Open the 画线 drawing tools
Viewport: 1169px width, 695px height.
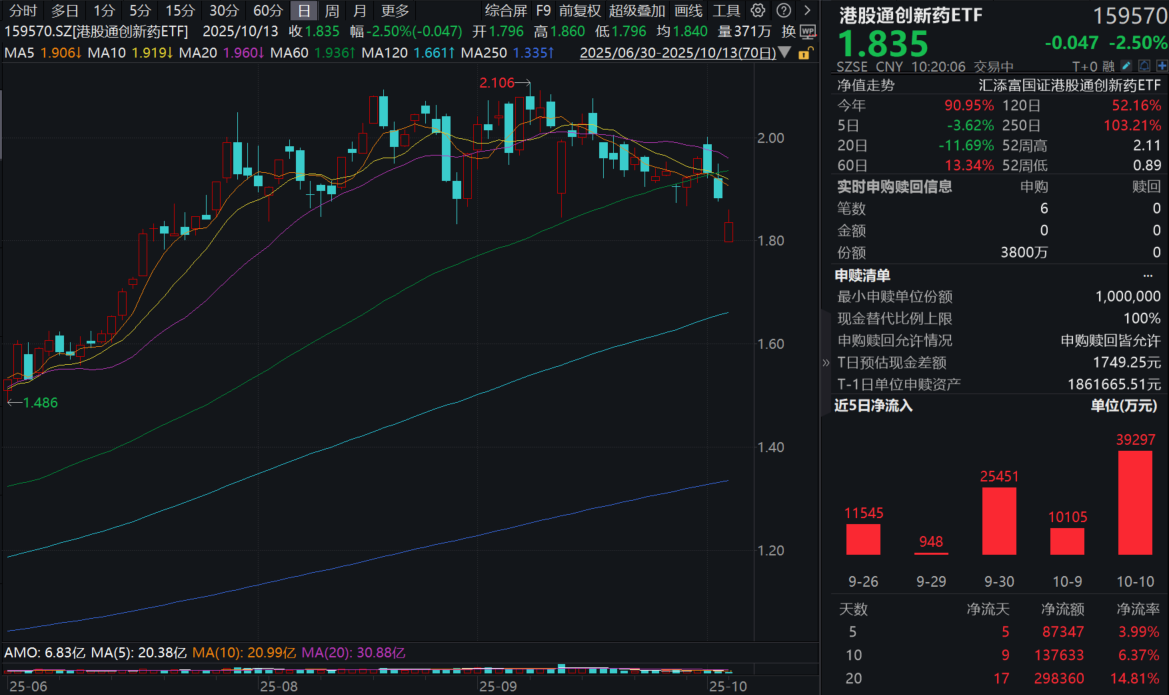coord(688,11)
